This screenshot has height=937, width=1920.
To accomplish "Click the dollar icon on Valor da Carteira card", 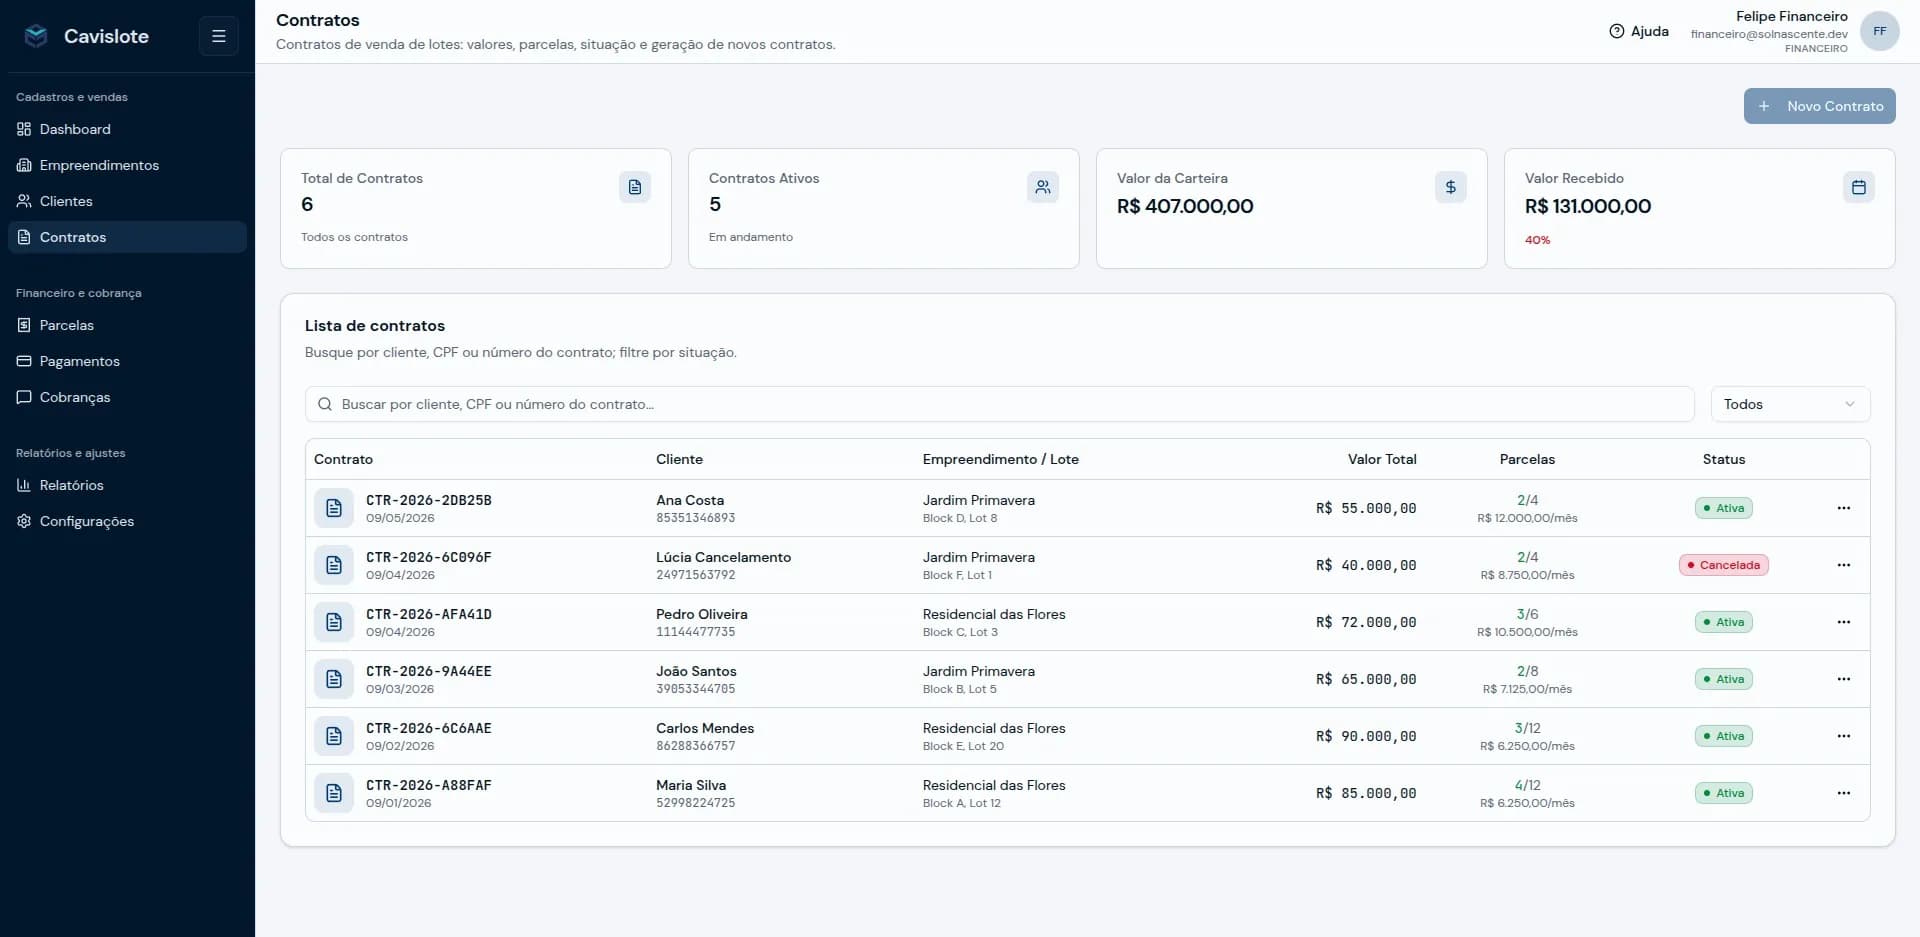I will (x=1450, y=187).
